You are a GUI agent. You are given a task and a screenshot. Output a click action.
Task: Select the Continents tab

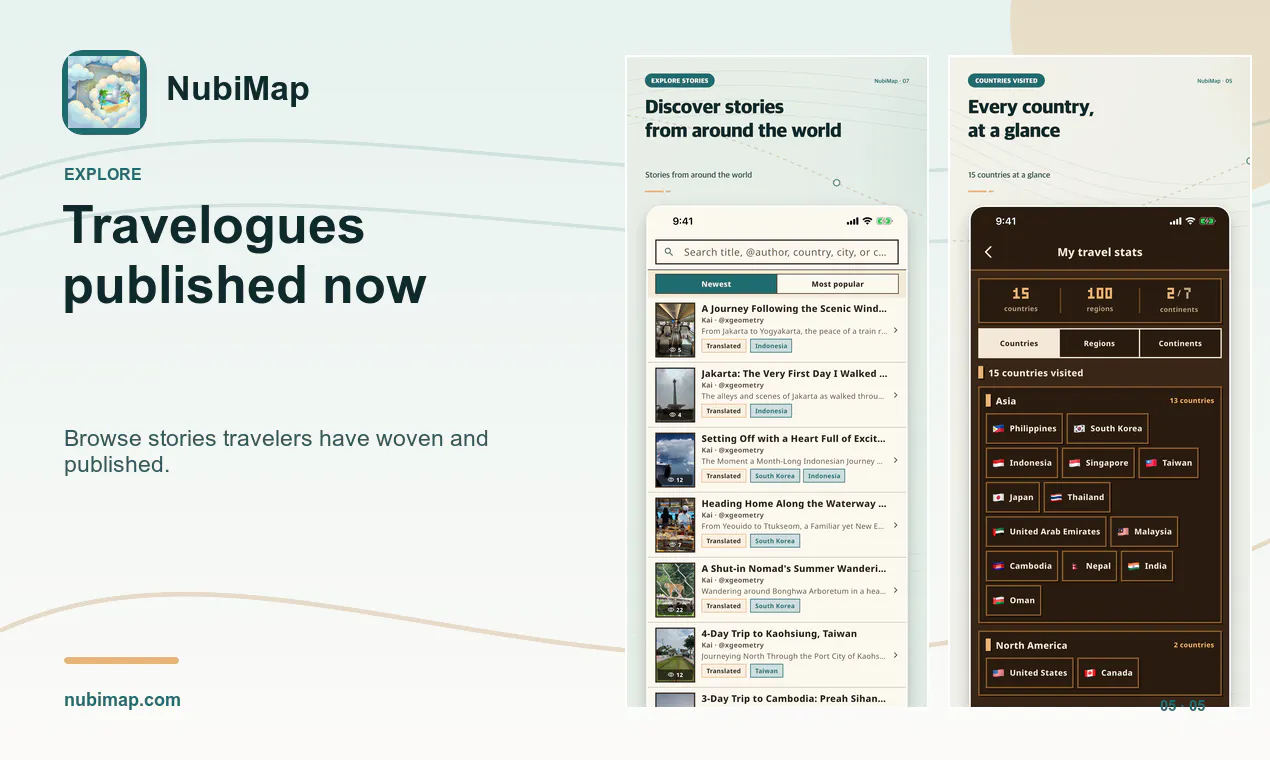pyautogui.click(x=1180, y=343)
